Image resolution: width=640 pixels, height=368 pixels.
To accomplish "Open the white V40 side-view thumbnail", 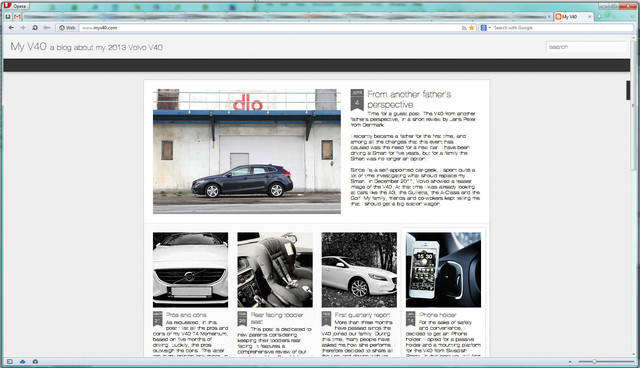I will [x=359, y=270].
